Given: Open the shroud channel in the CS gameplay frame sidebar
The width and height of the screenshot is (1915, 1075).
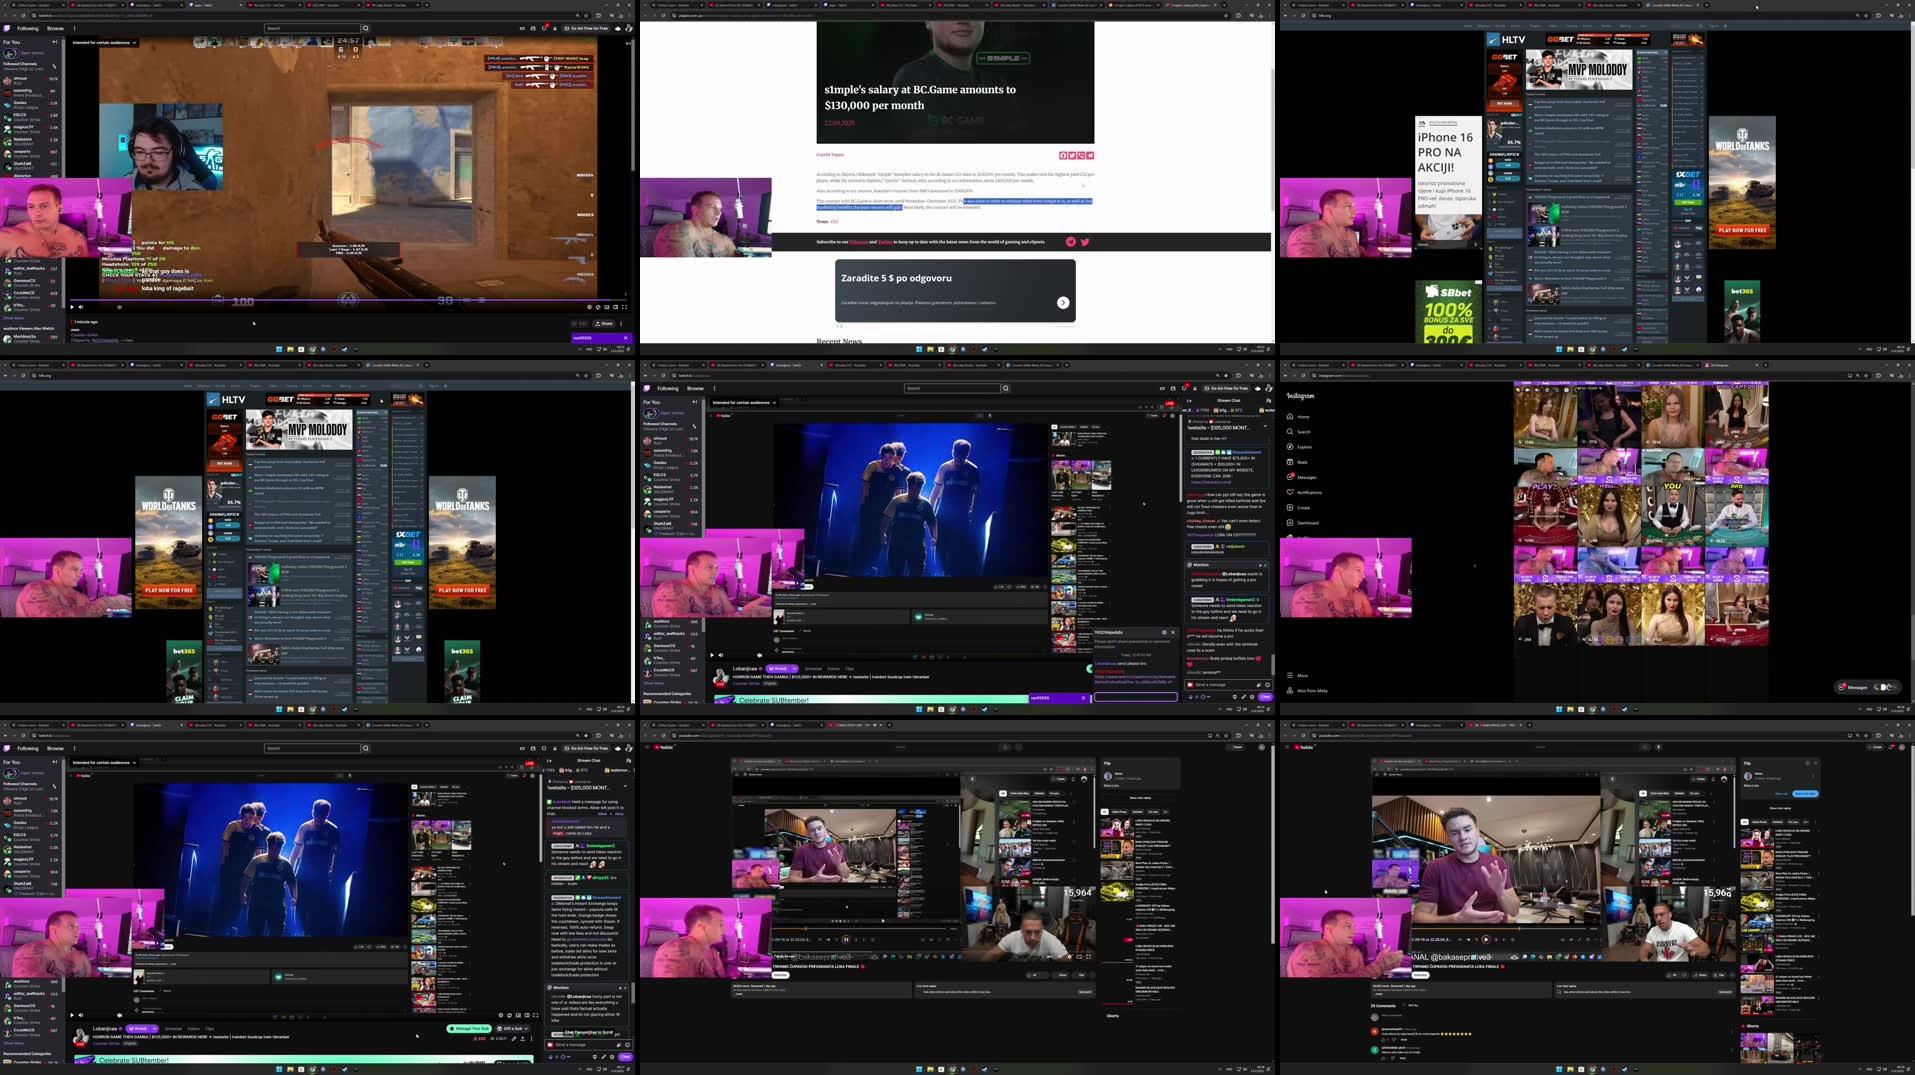Looking at the screenshot, I should pyautogui.click(x=30, y=79).
